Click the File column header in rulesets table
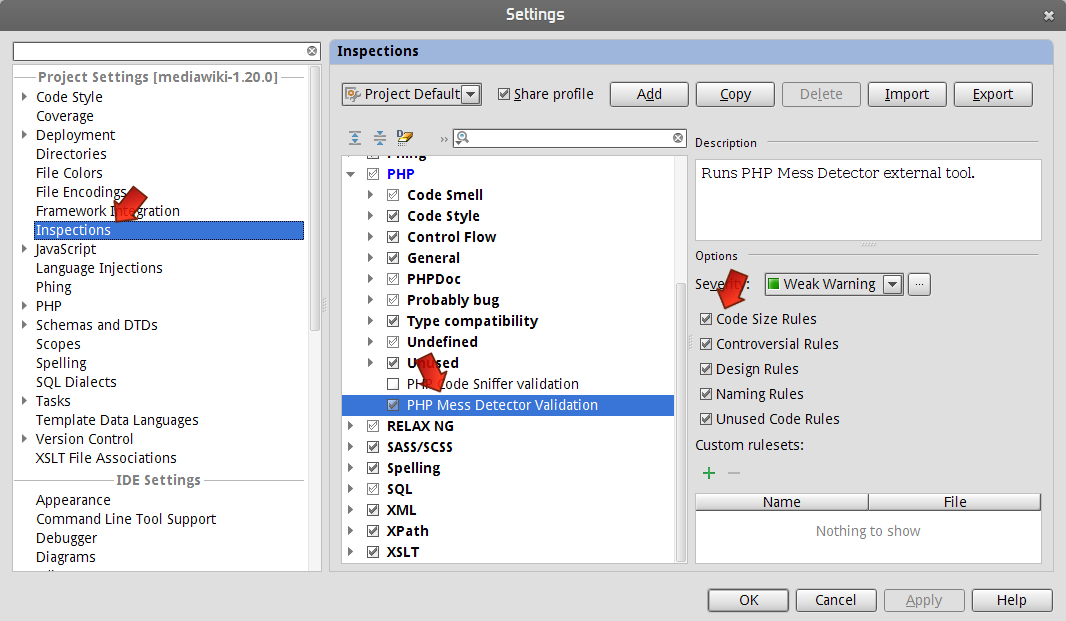 [955, 502]
